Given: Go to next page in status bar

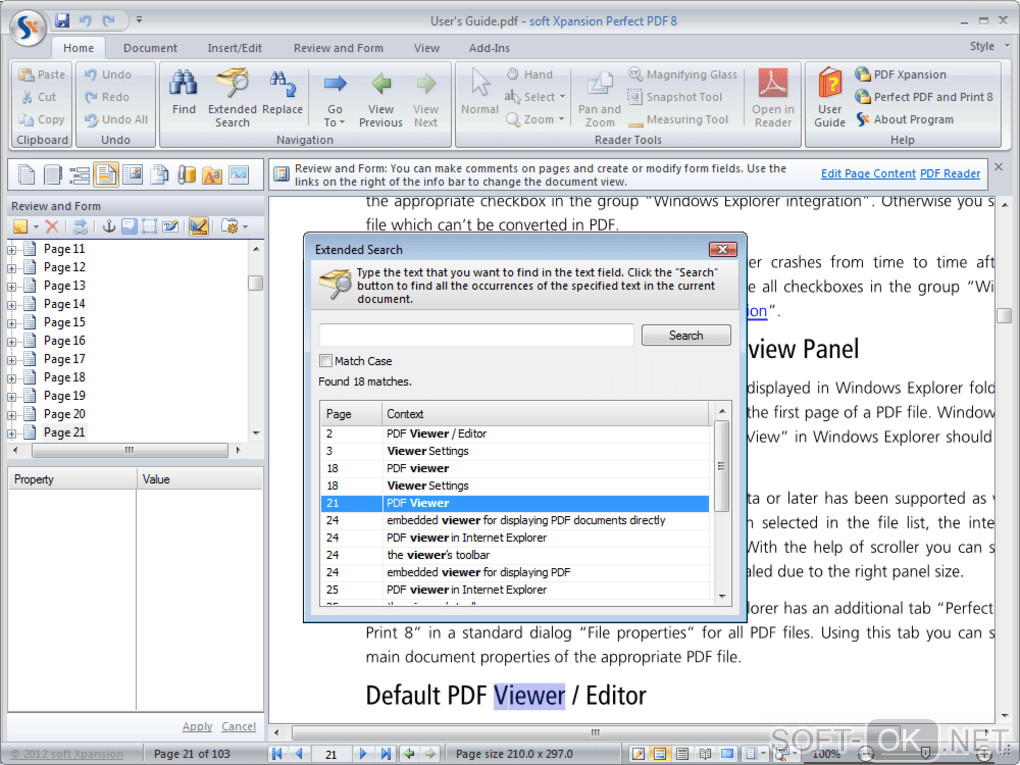Looking at the screenshot, I should [363, 753].
